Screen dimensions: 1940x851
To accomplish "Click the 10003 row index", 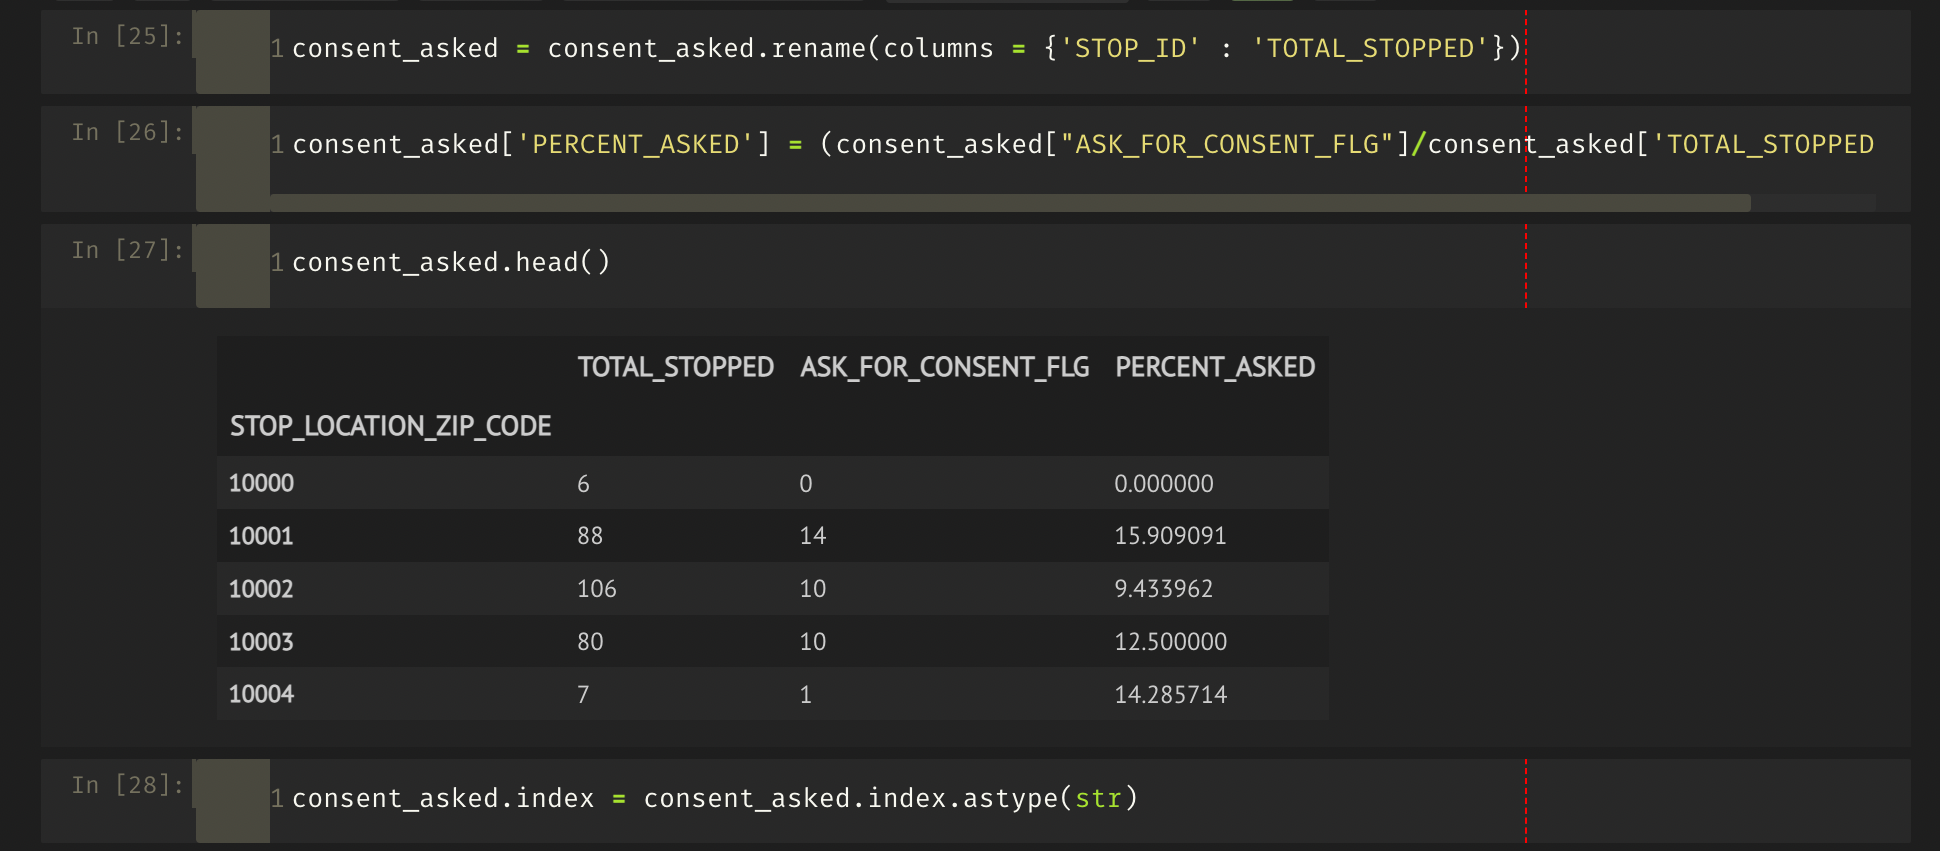I will (x=261, y=642).
